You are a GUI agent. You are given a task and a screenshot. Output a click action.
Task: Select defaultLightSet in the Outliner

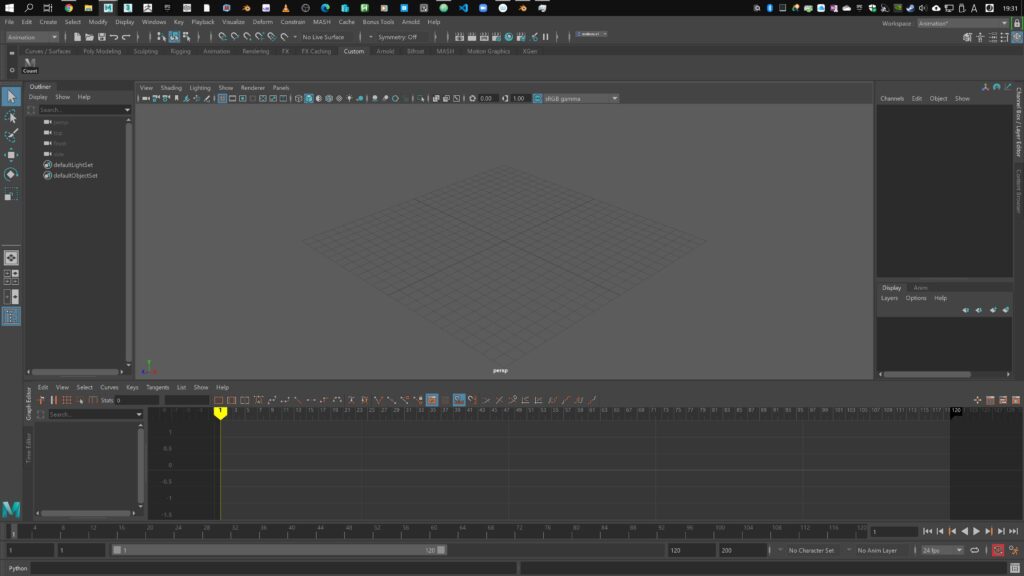click(x=72, y=165)
